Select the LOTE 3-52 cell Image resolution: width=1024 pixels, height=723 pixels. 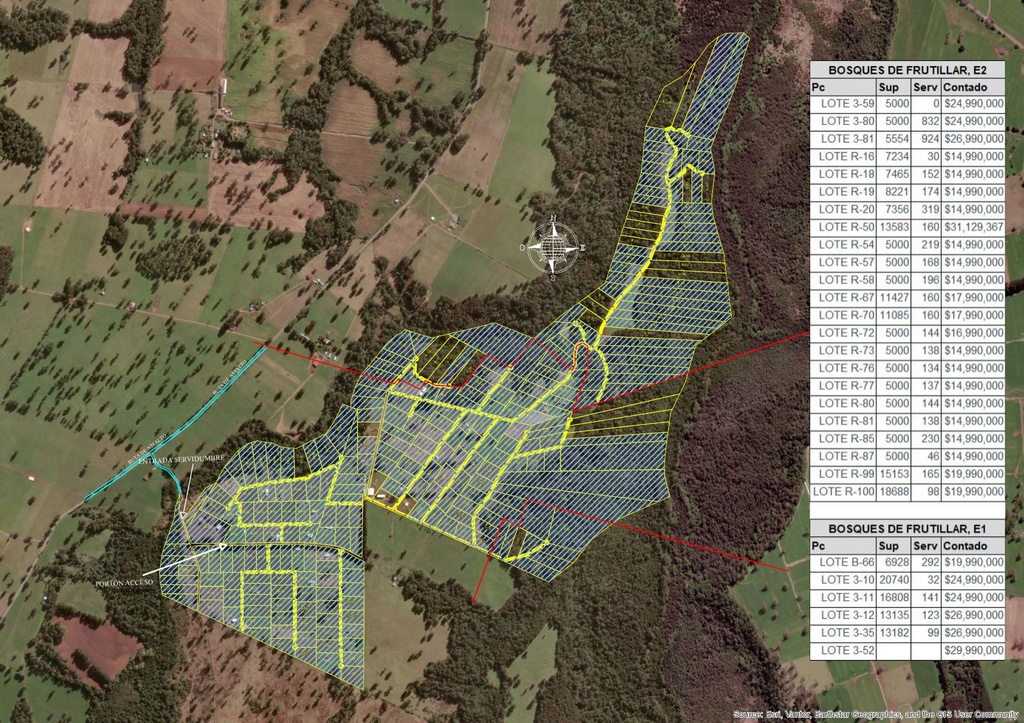coord(843,651)
